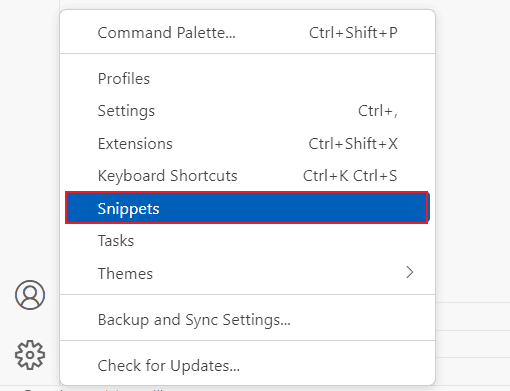Open Backup and Sync Settings
This screenshot has height=391, width=510.
point(247,319)
